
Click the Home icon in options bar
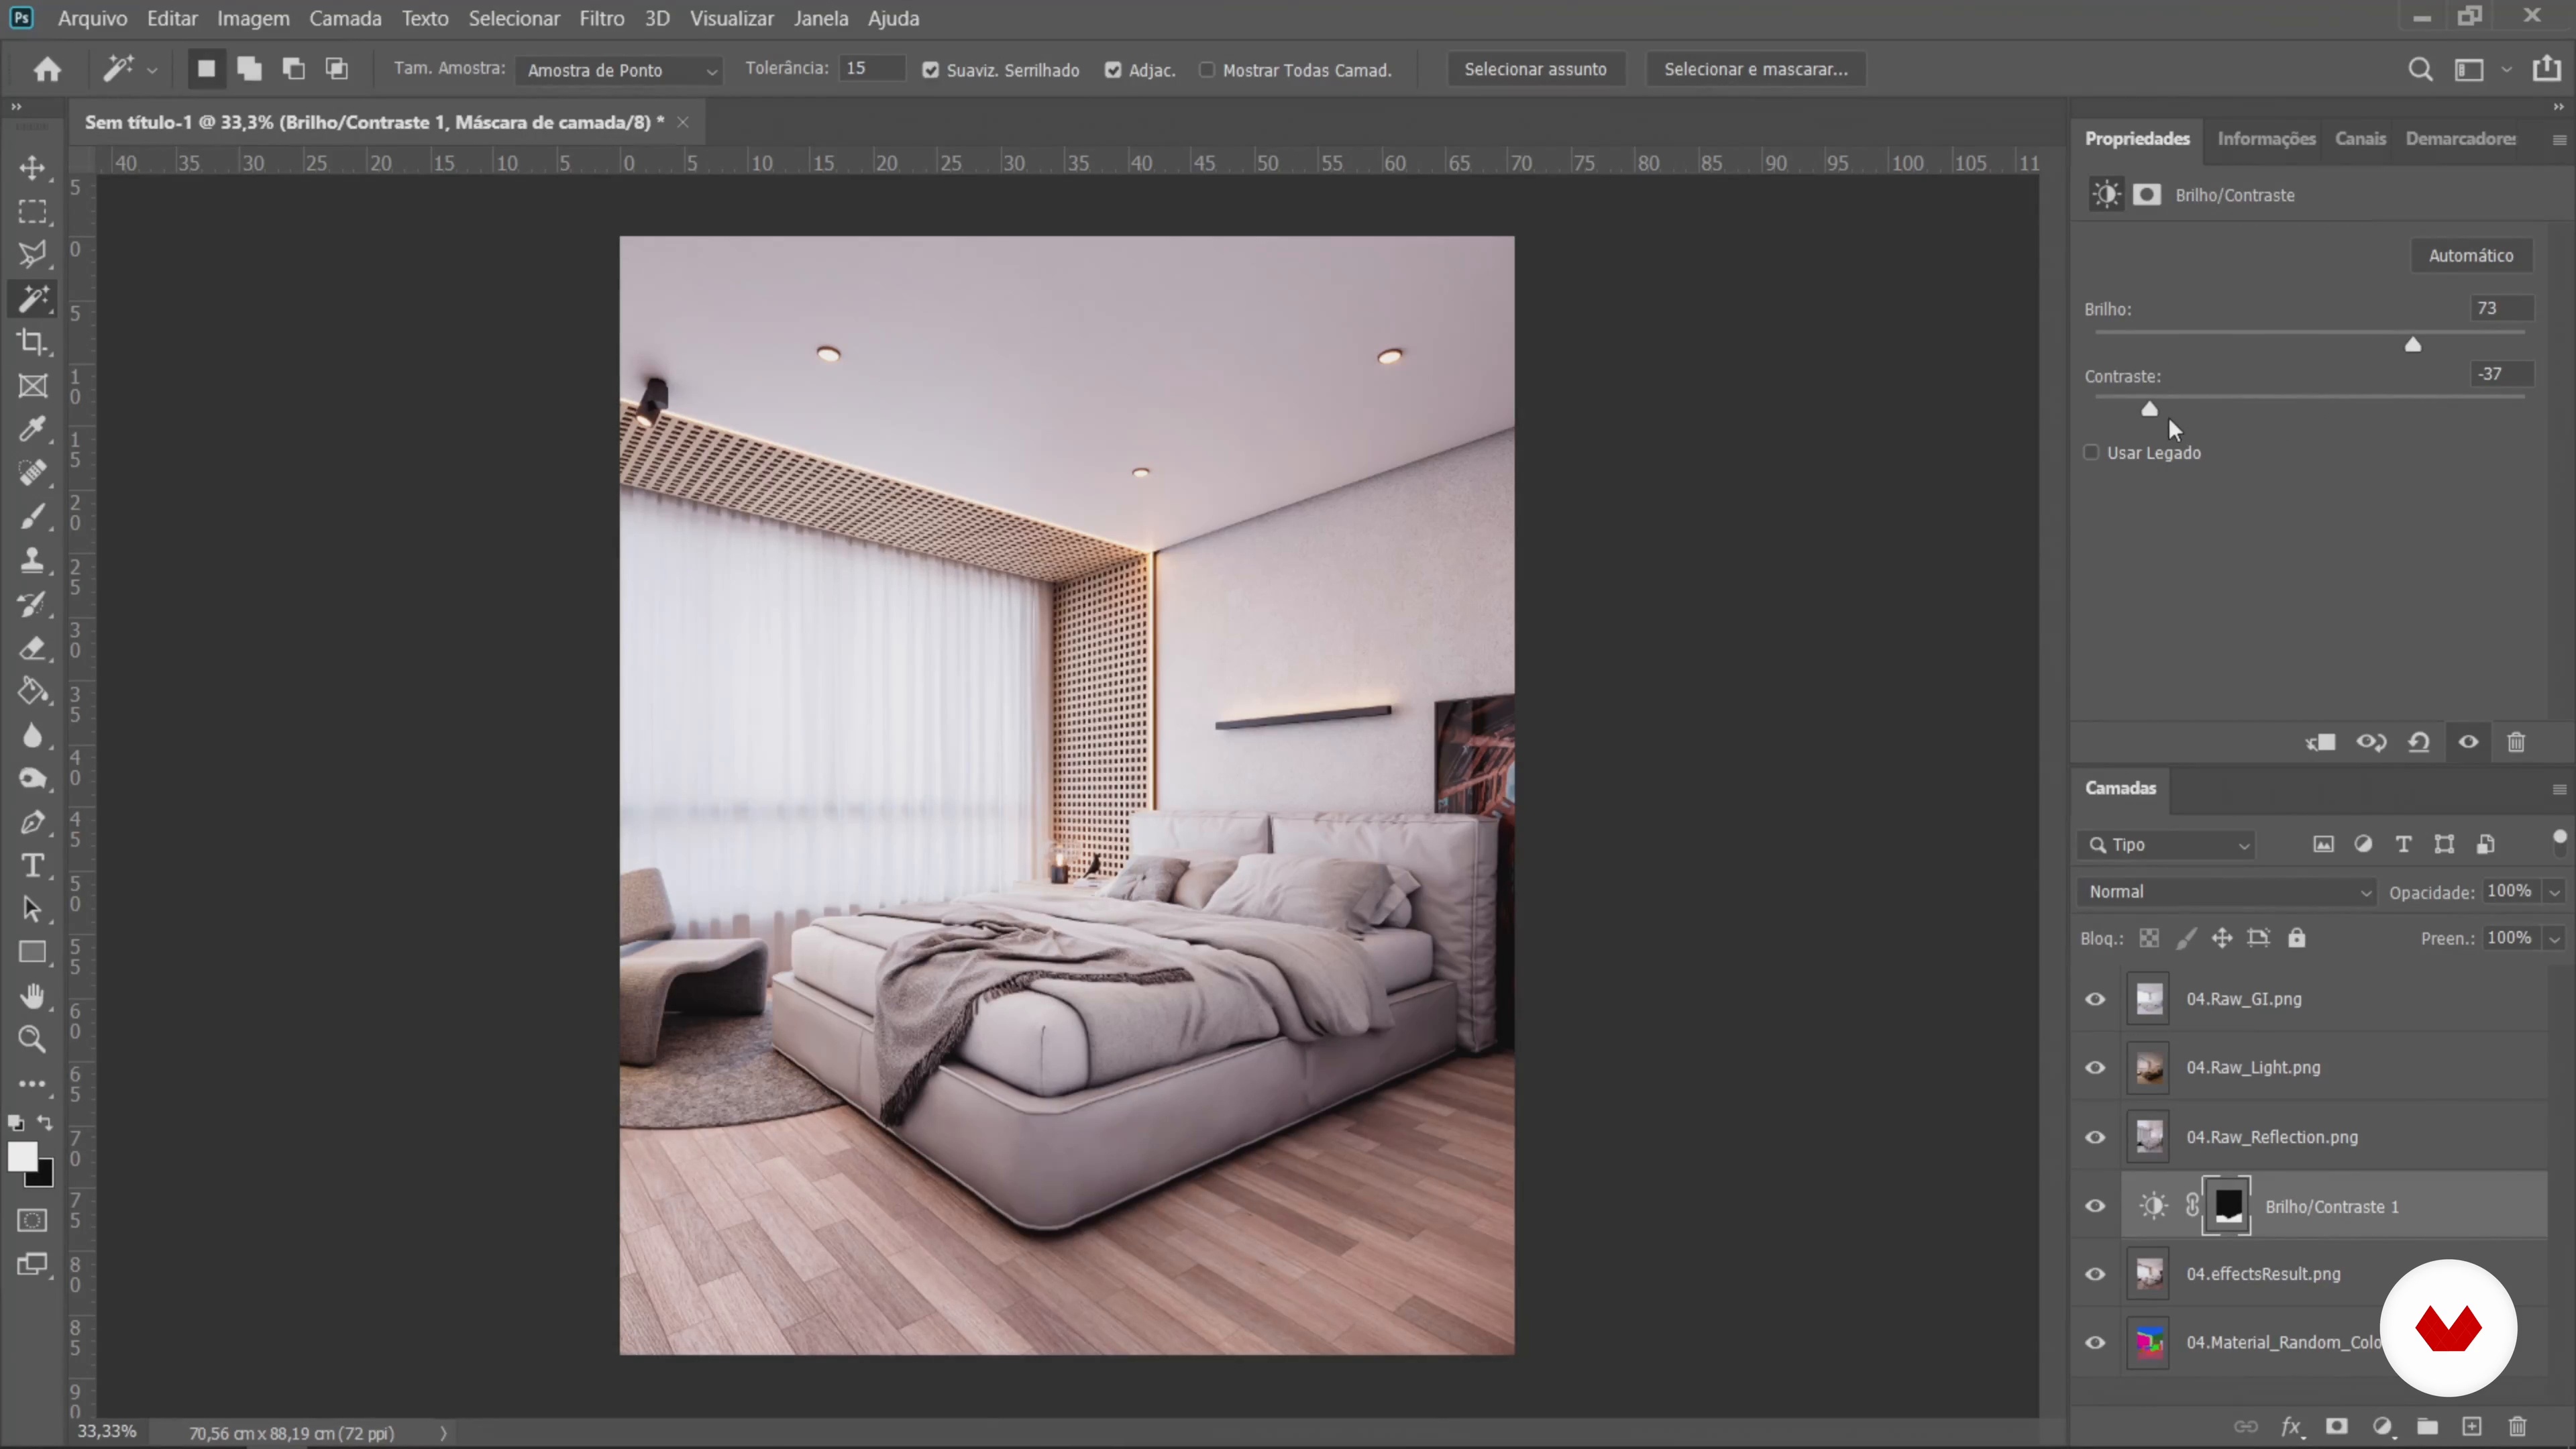coord(47,69)
